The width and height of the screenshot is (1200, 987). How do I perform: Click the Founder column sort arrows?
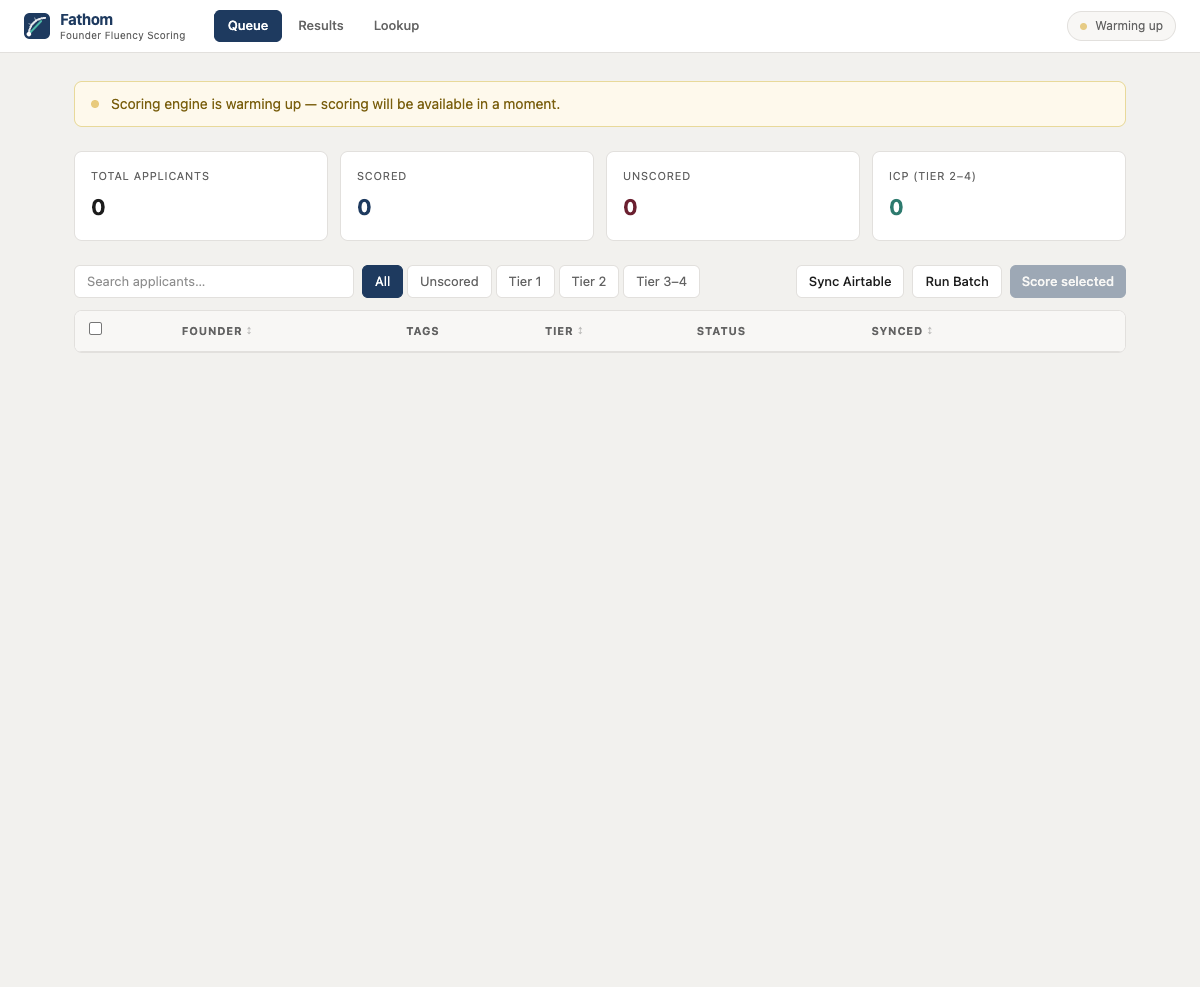click(249, 331)
